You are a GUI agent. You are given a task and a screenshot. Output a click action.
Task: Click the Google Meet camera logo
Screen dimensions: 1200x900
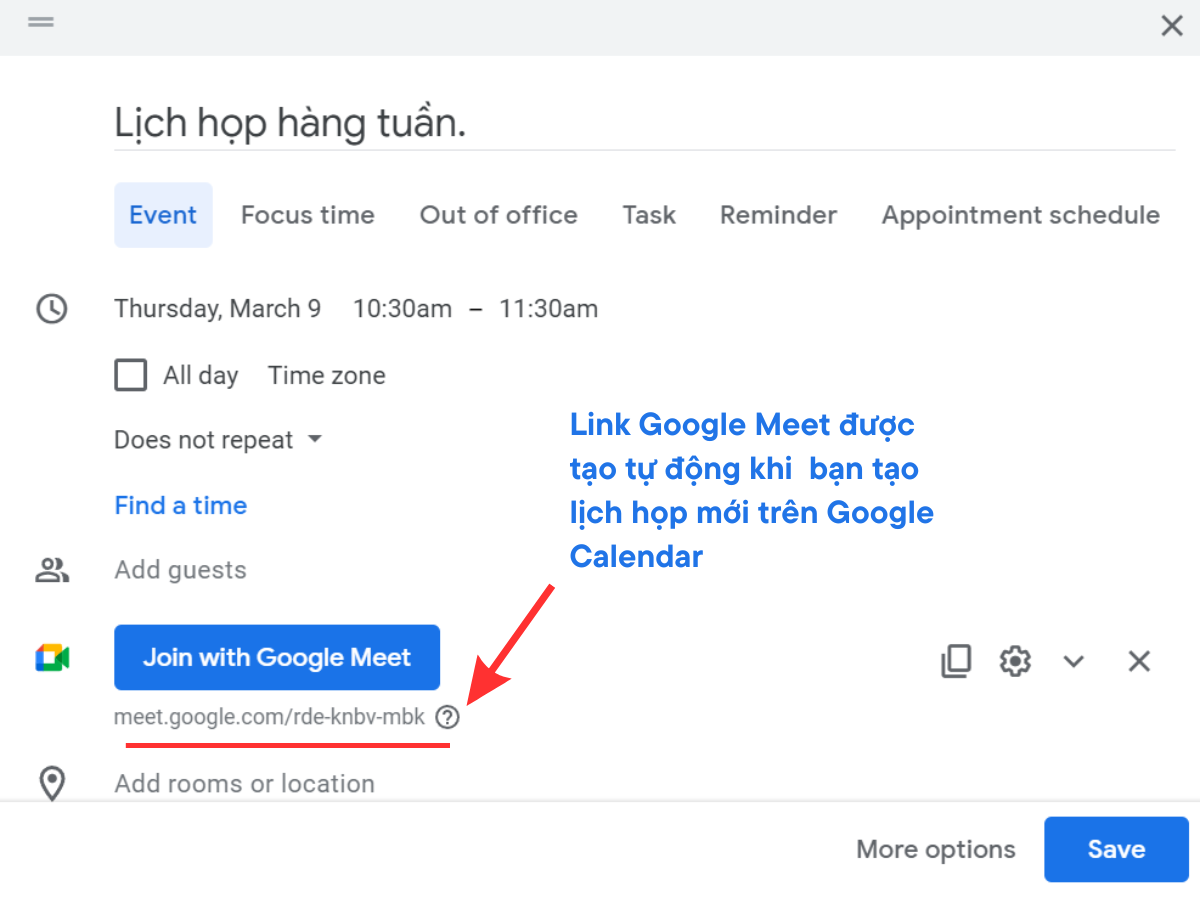coord(52,658)
